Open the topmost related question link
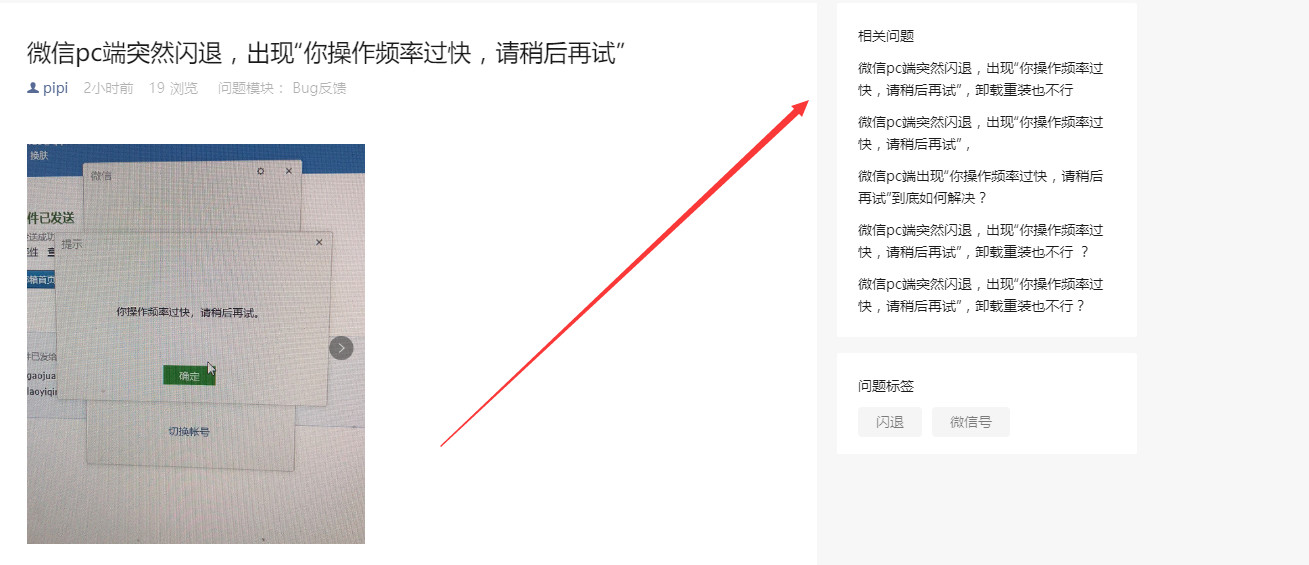 click(981, 79)
